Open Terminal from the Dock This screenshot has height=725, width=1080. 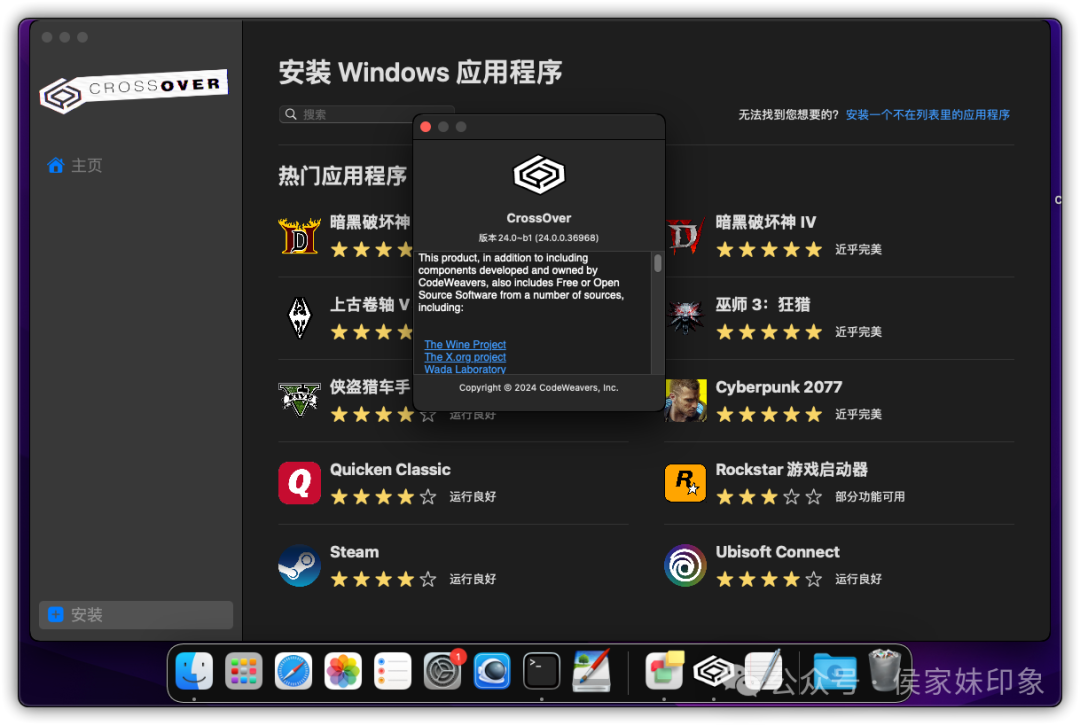click(541, 671)
